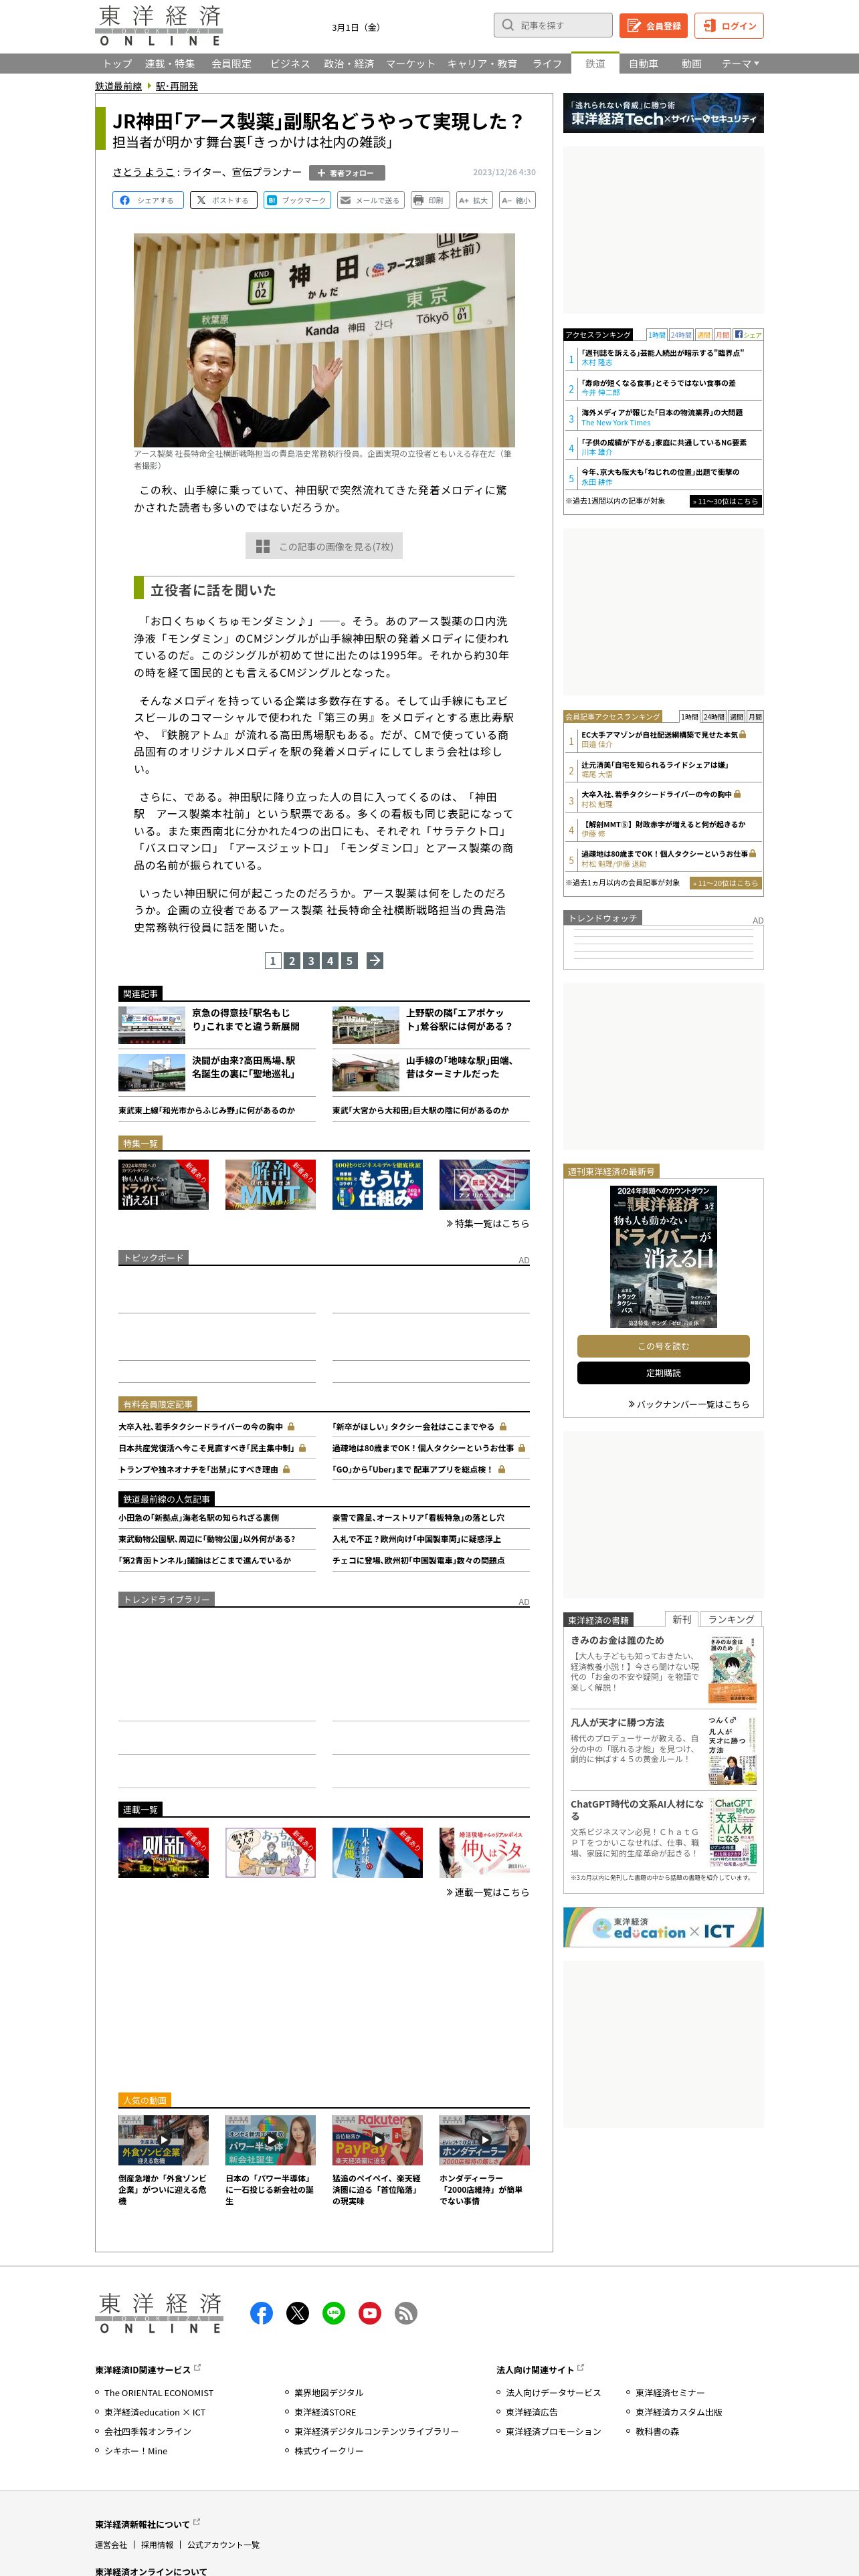Click 連載一覧はこちら link

(487, 1892)
